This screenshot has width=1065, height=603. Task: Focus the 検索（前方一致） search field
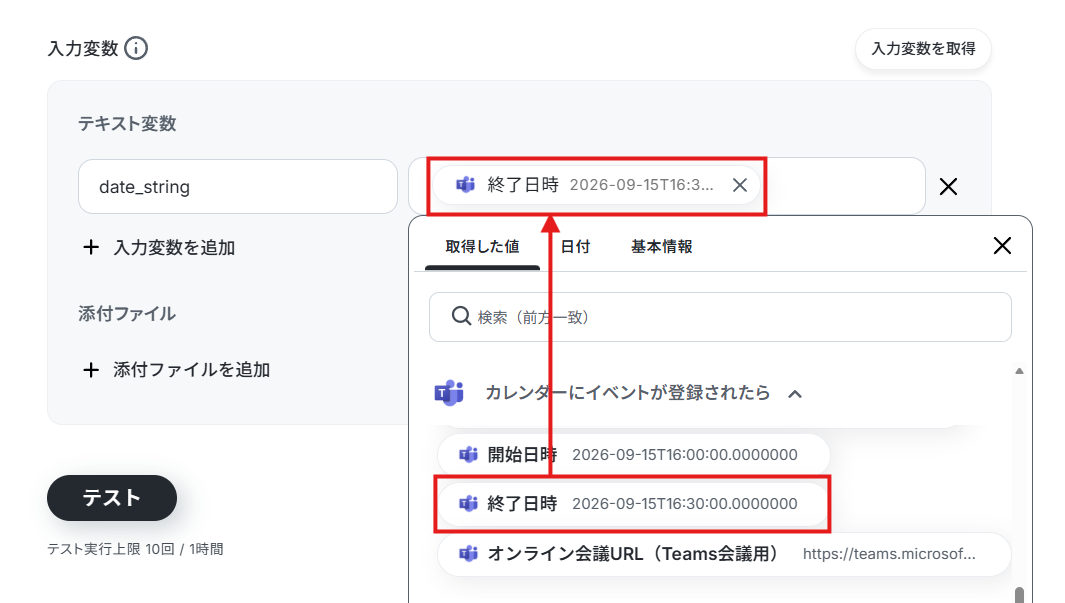coord(720,317)
